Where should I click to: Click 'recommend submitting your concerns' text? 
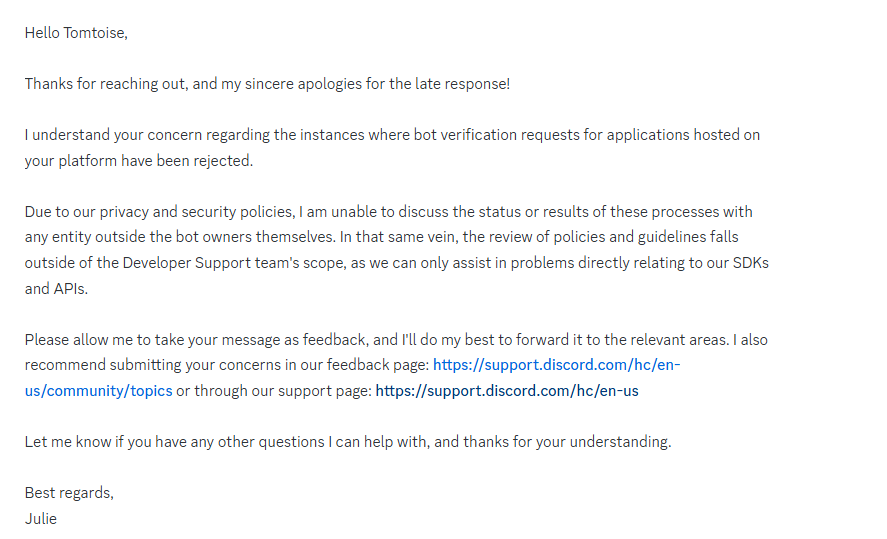153,365
